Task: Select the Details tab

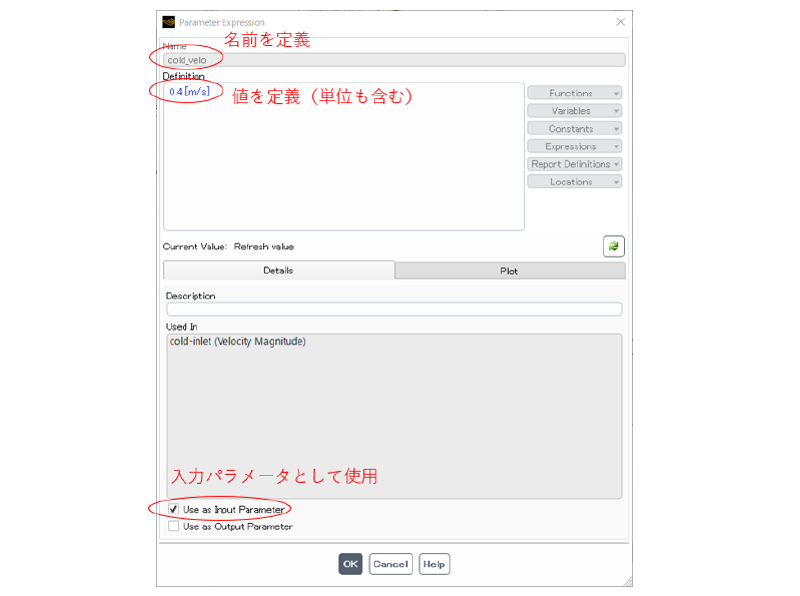Action: [281, 270]
